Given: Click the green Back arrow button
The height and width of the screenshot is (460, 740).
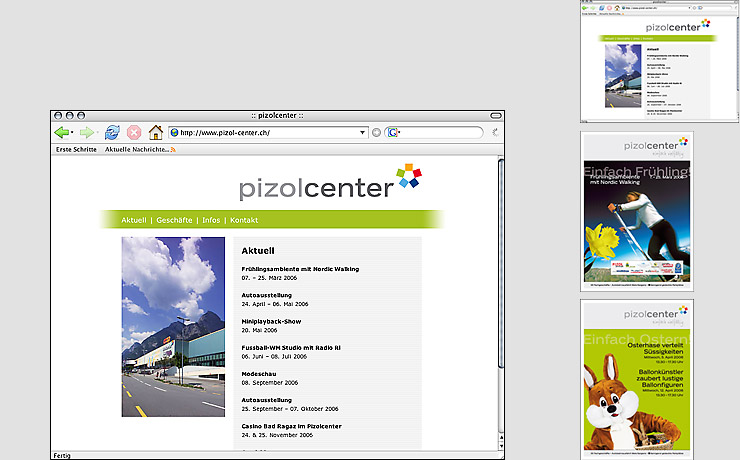Looking at the screenshot, I should [61, 133].
